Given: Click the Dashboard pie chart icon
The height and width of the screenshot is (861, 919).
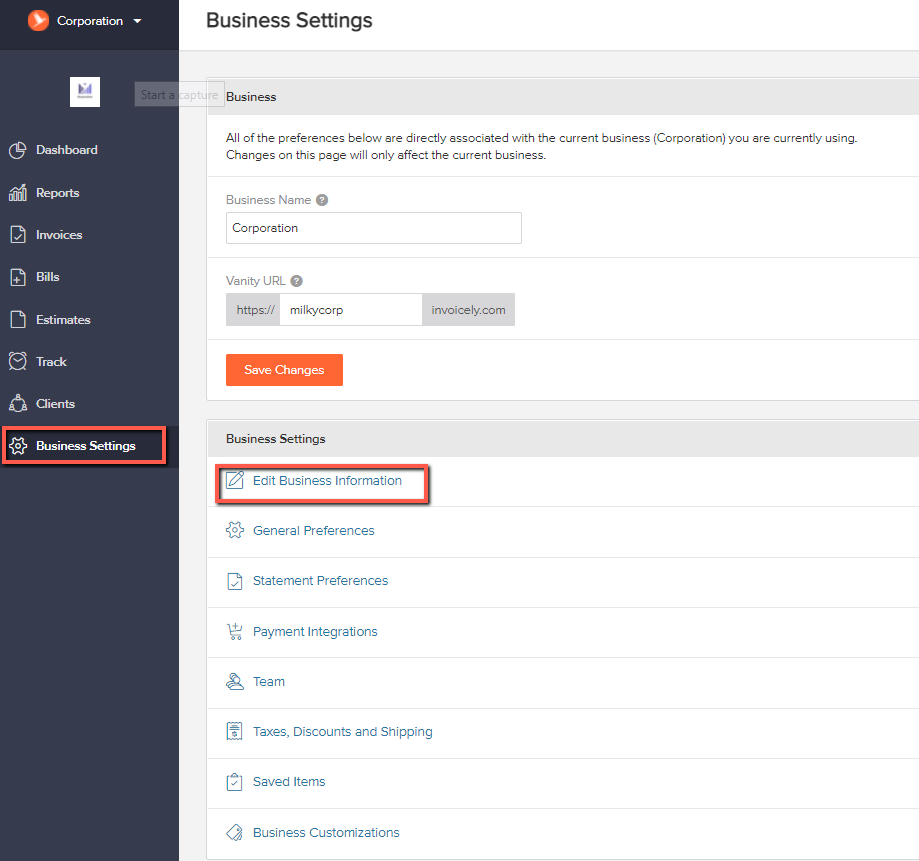Looking at the screenshot, I should 18,150.
